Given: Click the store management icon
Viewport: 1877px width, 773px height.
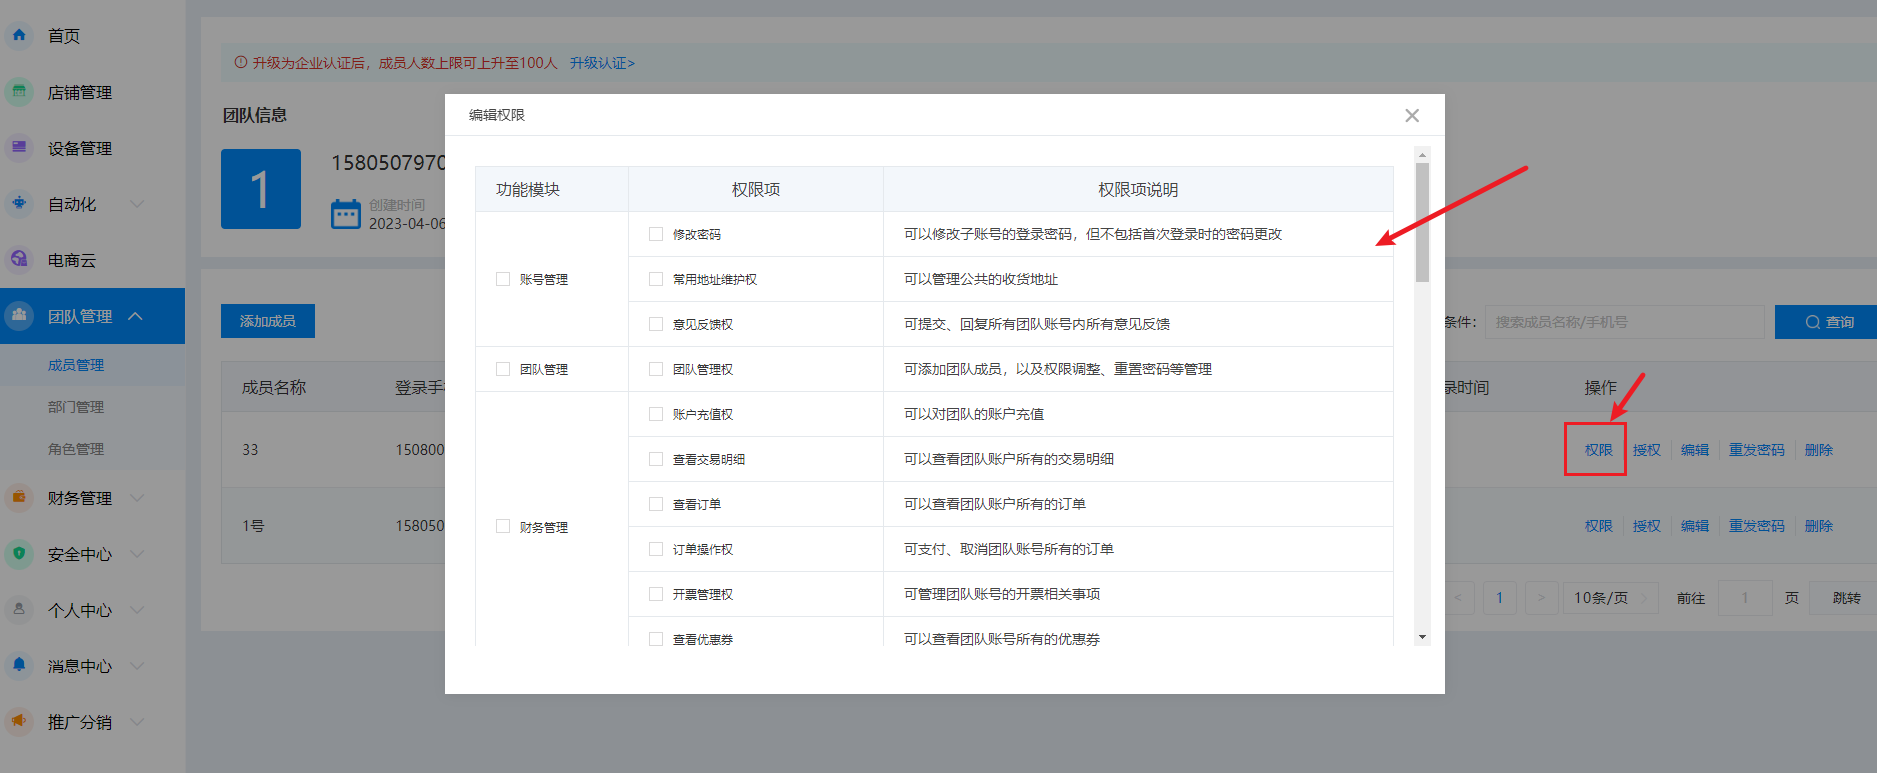Looking at the screenshot, I should tap(19, 91).
